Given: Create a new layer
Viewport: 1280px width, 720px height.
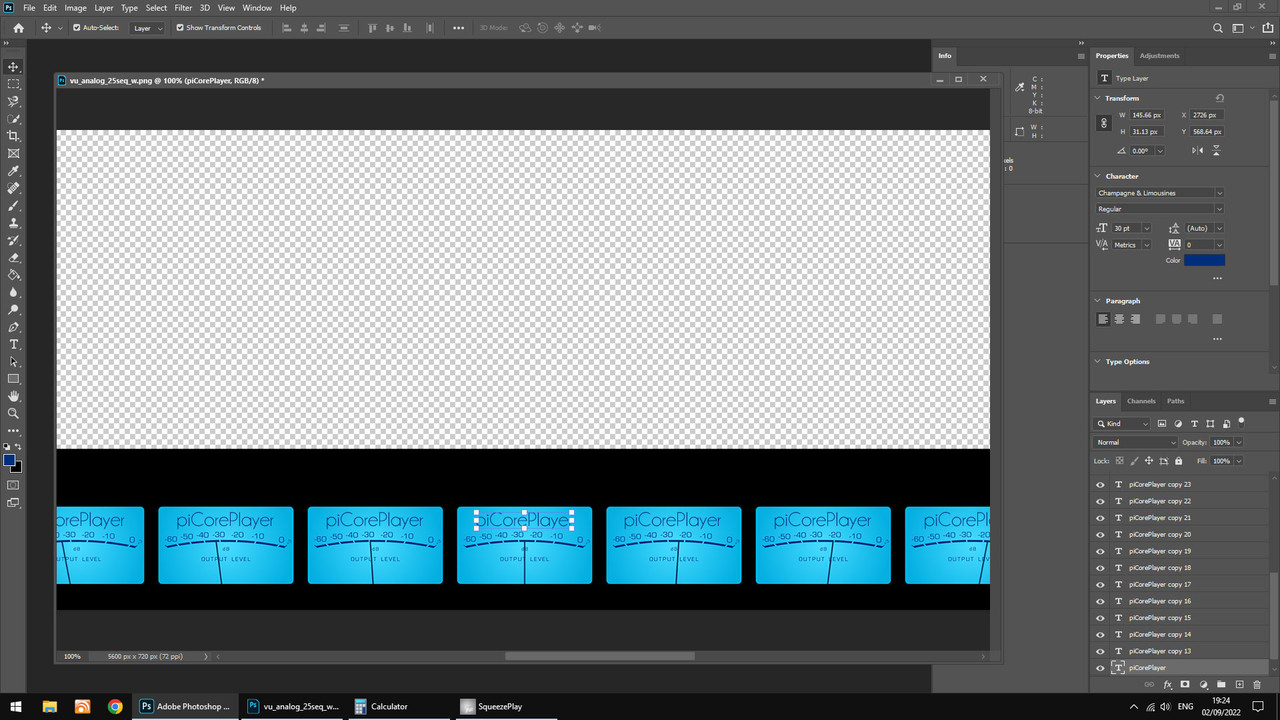Looking at the screenshot, I should pyautogui.click(x=1239, y=685).
